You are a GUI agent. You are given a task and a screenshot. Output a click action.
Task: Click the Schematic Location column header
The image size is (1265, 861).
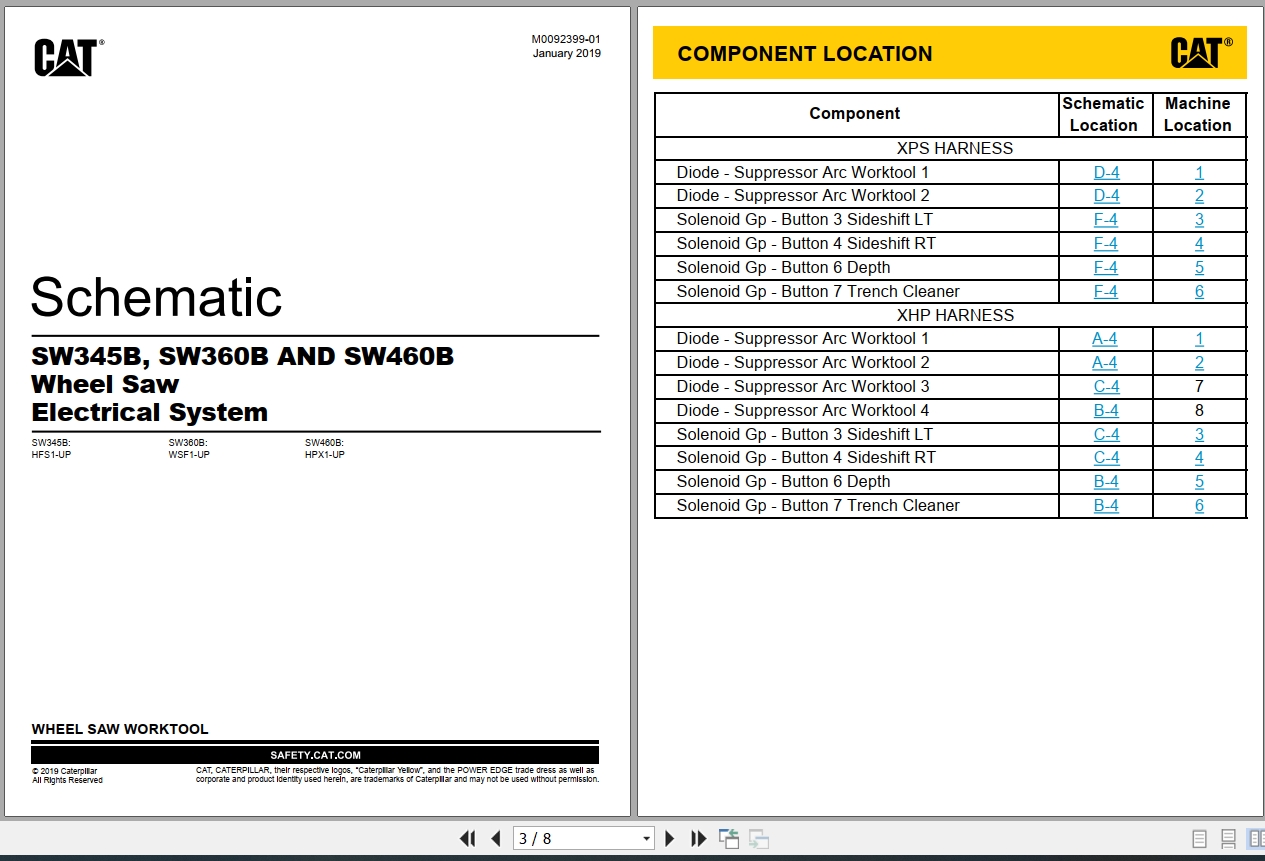click(x=1104, y=114)
